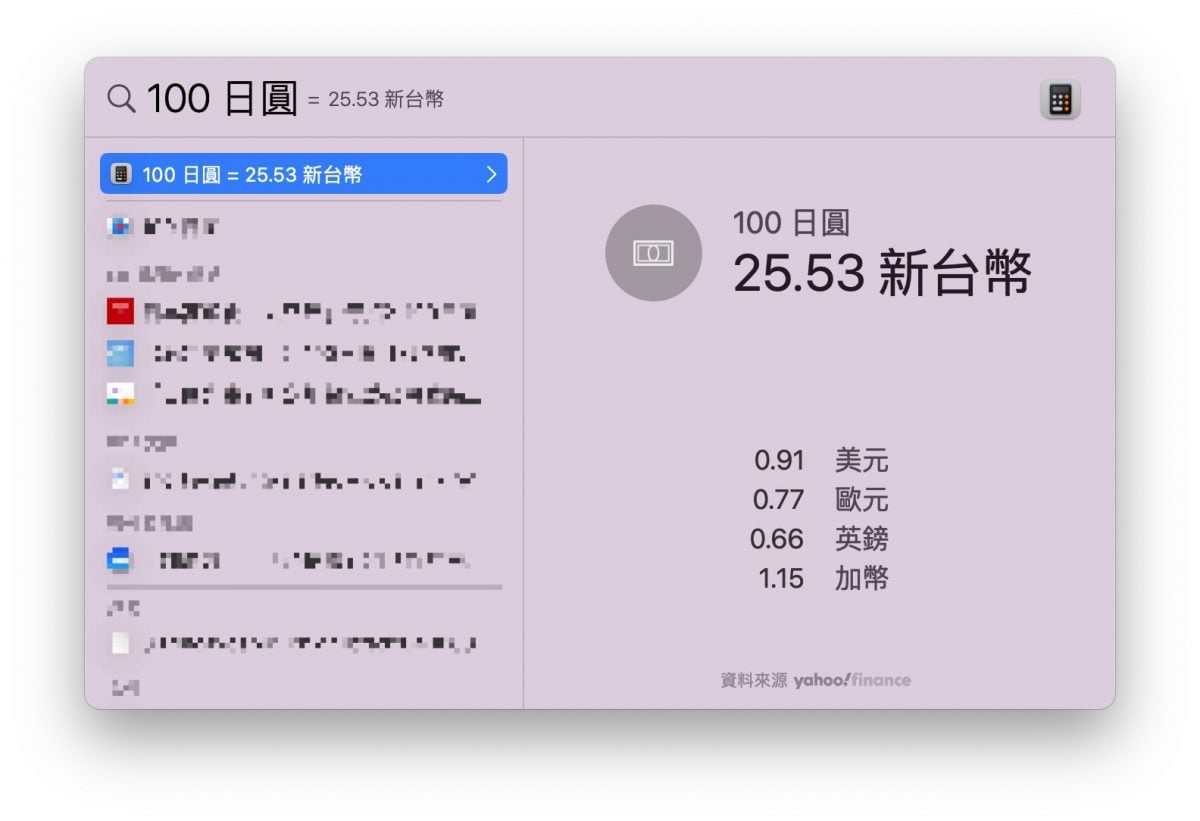1200x821 pixels.
Task: Click the magnifying glass search icon
Action: tap(121, 99)
